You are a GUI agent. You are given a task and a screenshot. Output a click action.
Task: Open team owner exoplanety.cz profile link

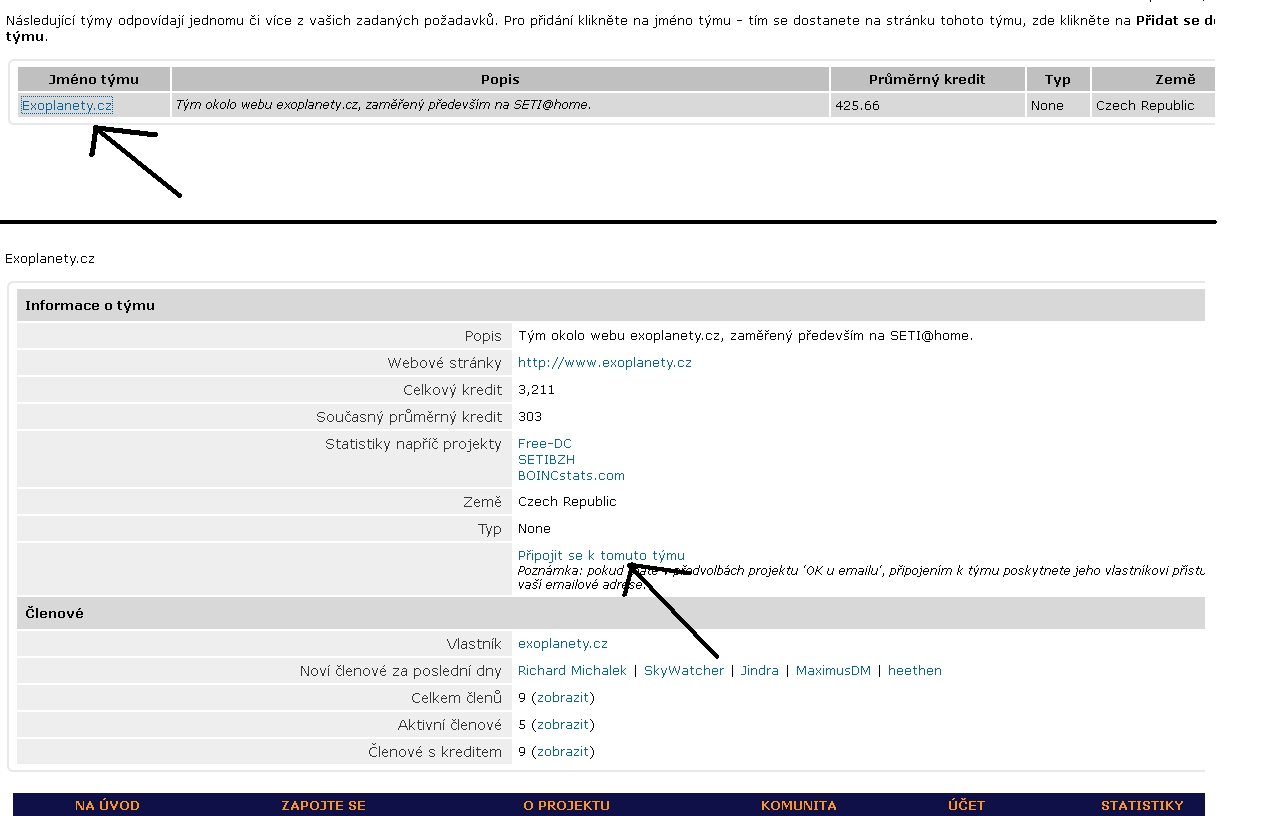coord(563,644)
